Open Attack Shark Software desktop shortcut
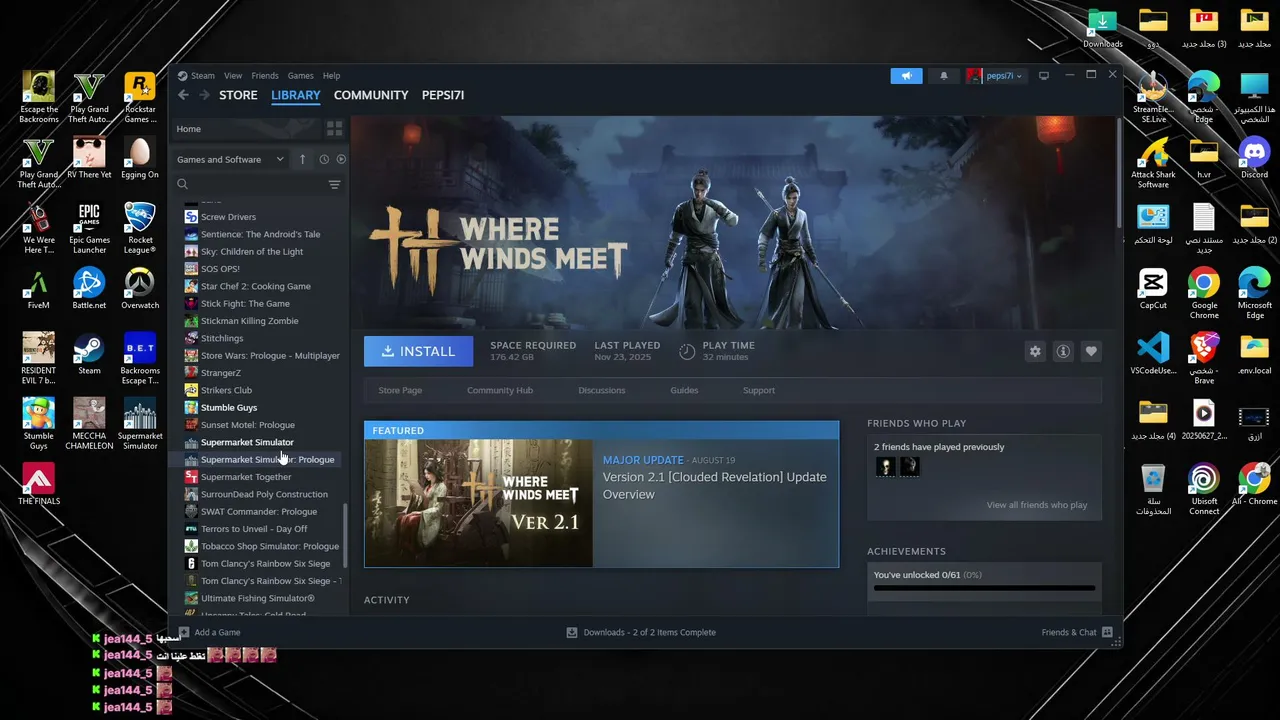 (1153, 163)
